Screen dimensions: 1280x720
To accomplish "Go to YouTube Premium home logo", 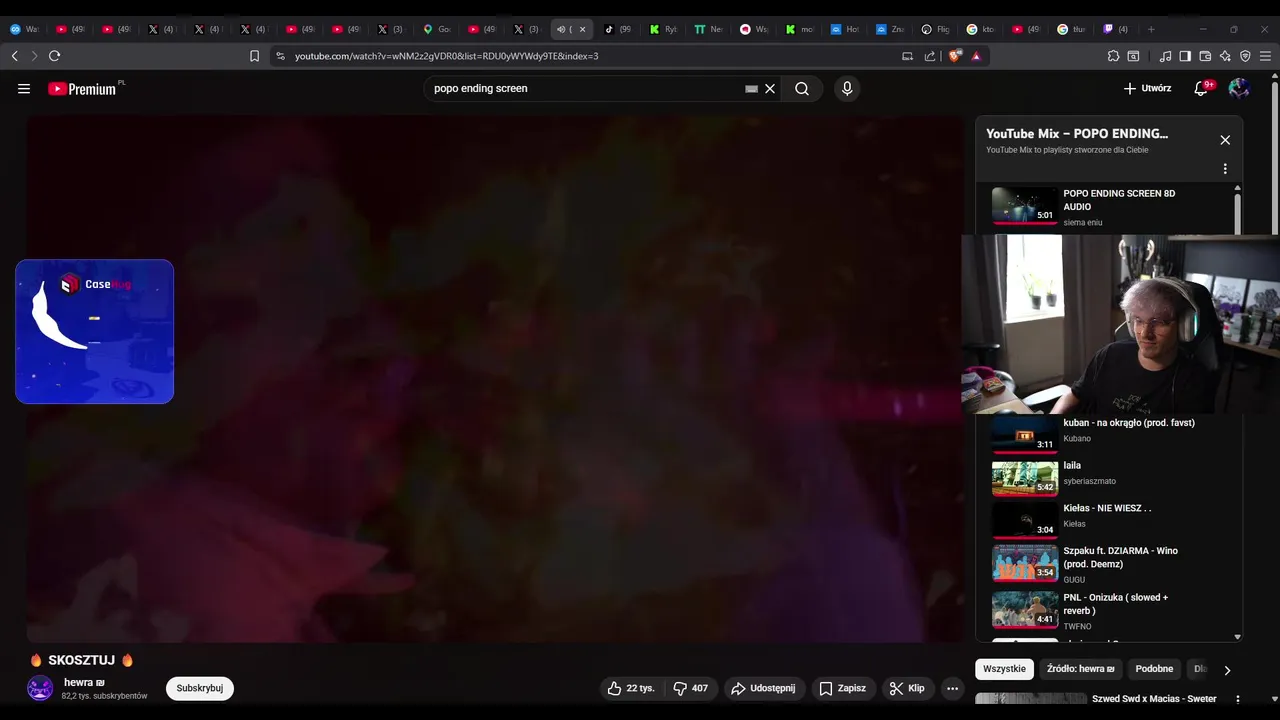I will pyautogui.click(x=83, y=89).
